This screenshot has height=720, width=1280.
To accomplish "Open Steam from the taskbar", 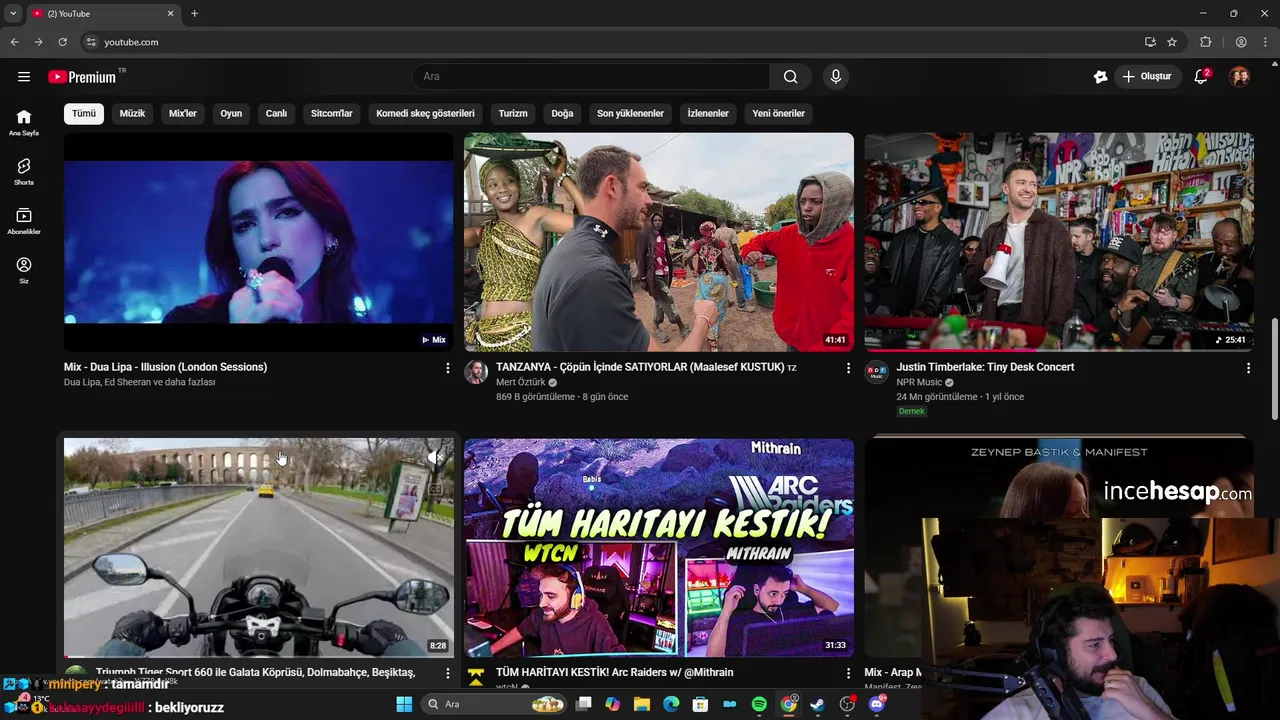I will click(x=818, y=704).
